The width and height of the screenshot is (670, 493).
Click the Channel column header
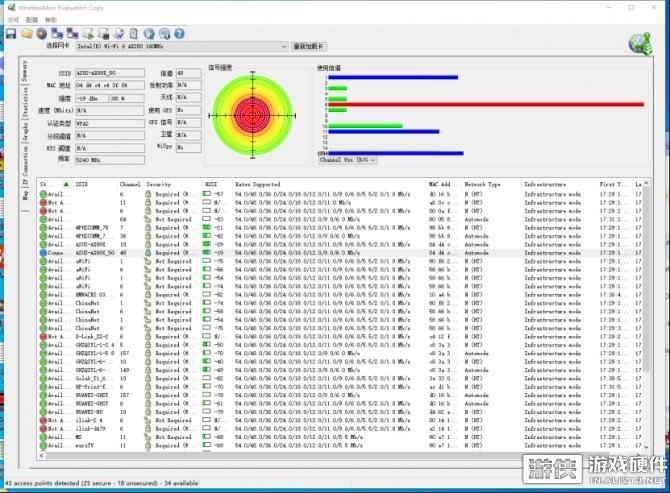(x=130, y=185)
